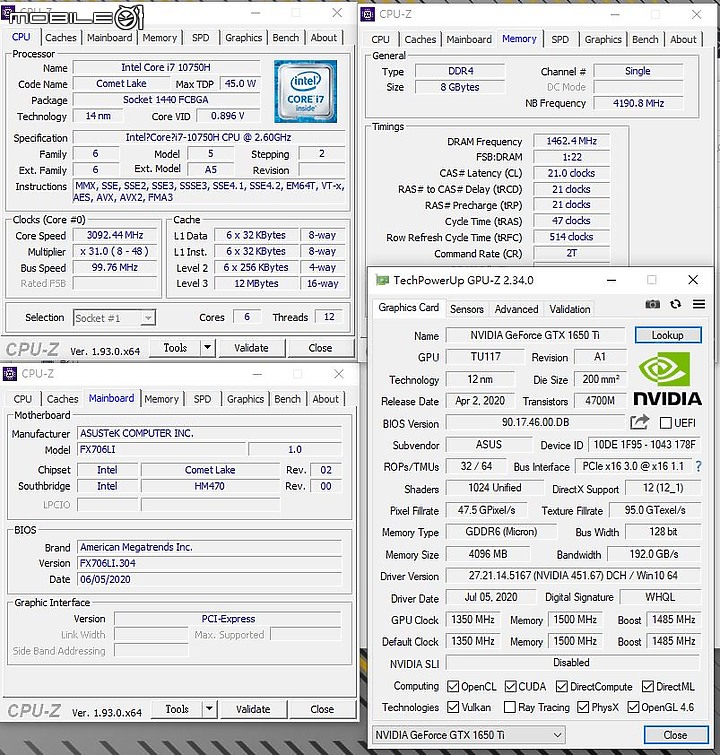Toggle the OpenGL 4.6 checkbox

coord(633,707)
